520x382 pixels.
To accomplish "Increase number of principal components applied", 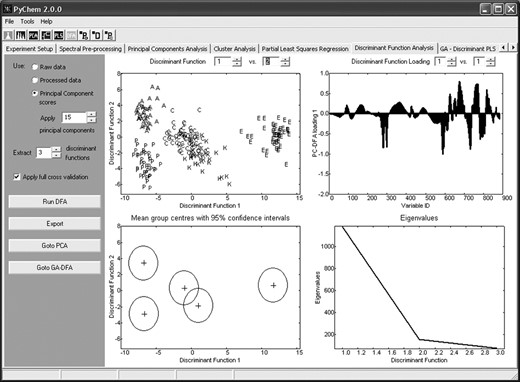I will point(91,115).
